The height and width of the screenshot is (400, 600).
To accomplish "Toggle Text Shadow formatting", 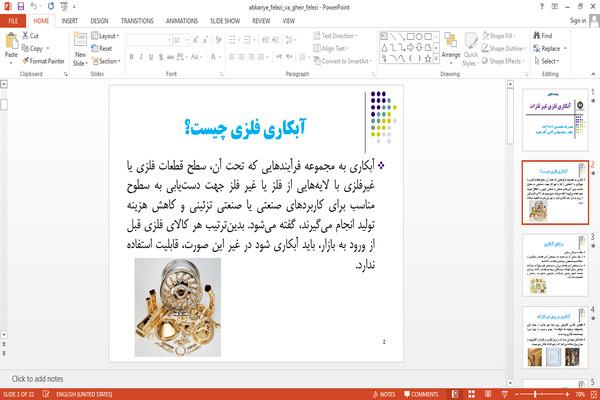I will point(161,57).
